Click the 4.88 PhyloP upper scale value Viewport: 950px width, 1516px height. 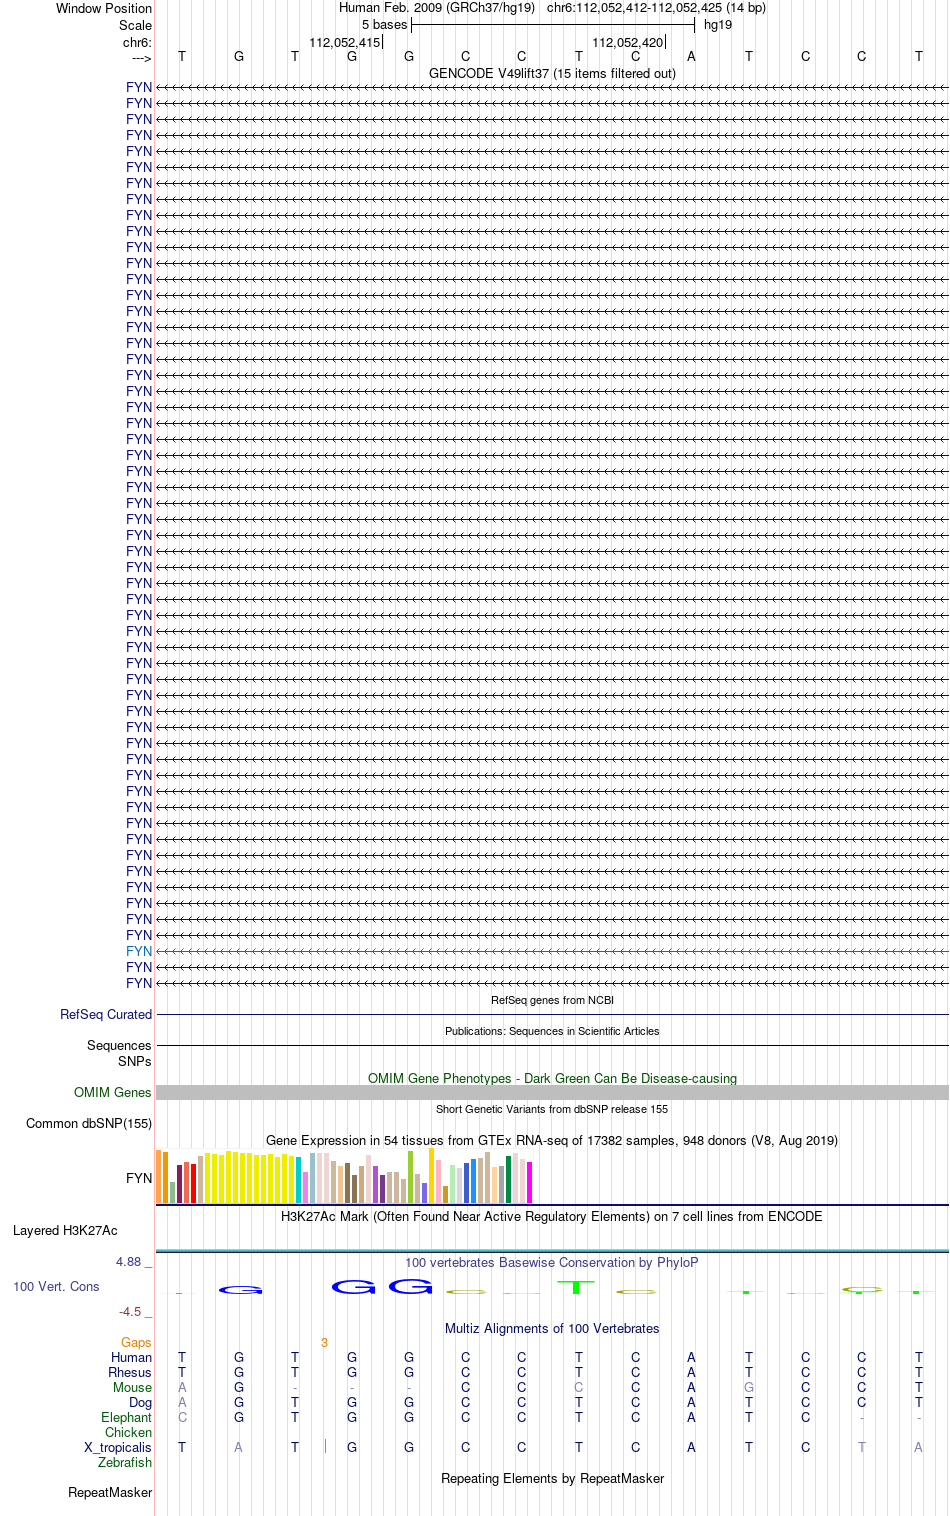click(x=129, y=1261)
